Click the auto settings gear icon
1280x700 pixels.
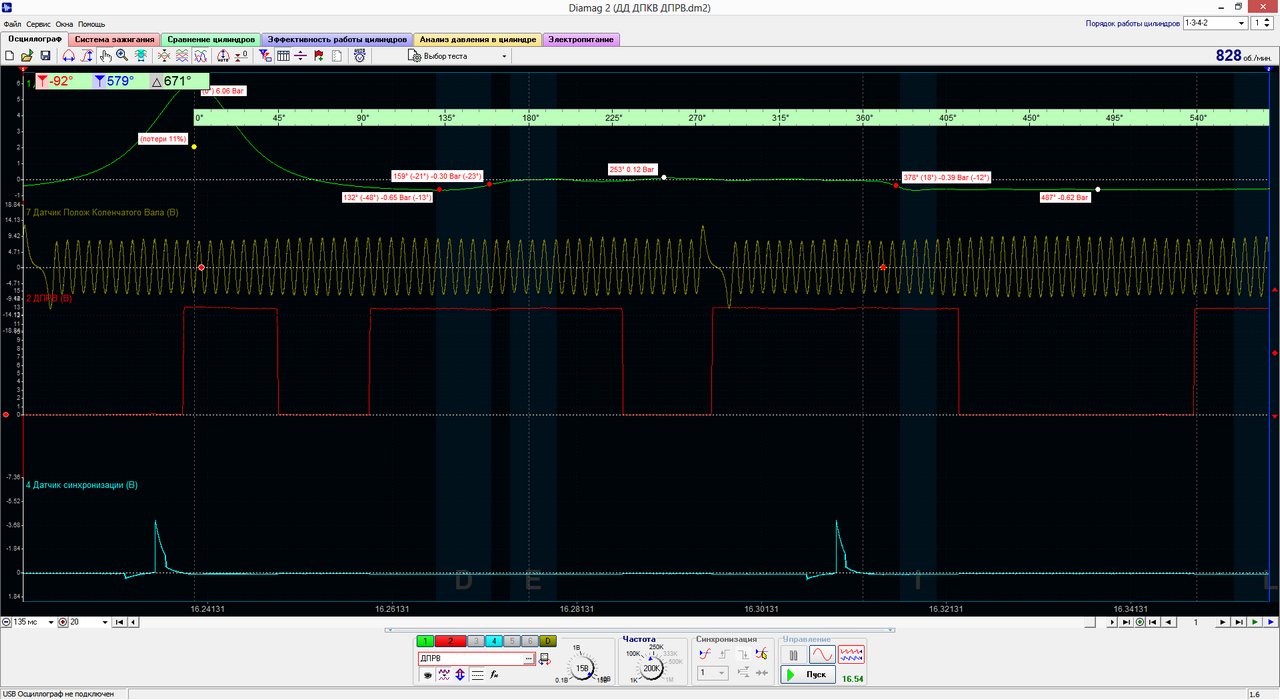[x=359, y=56]
